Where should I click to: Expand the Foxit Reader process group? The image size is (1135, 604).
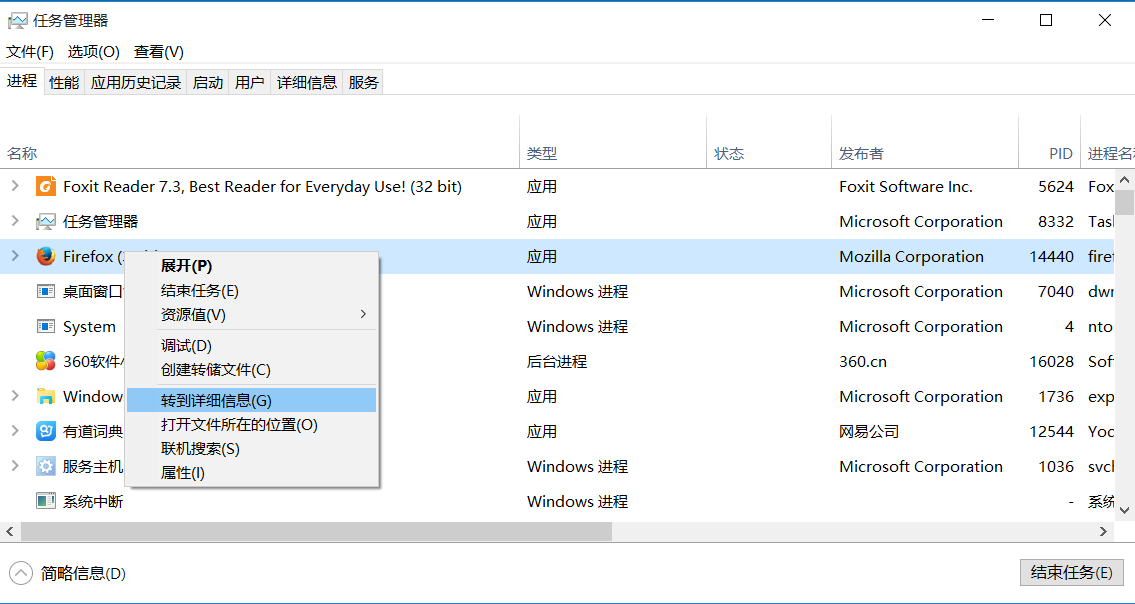[x=14, y=186]
